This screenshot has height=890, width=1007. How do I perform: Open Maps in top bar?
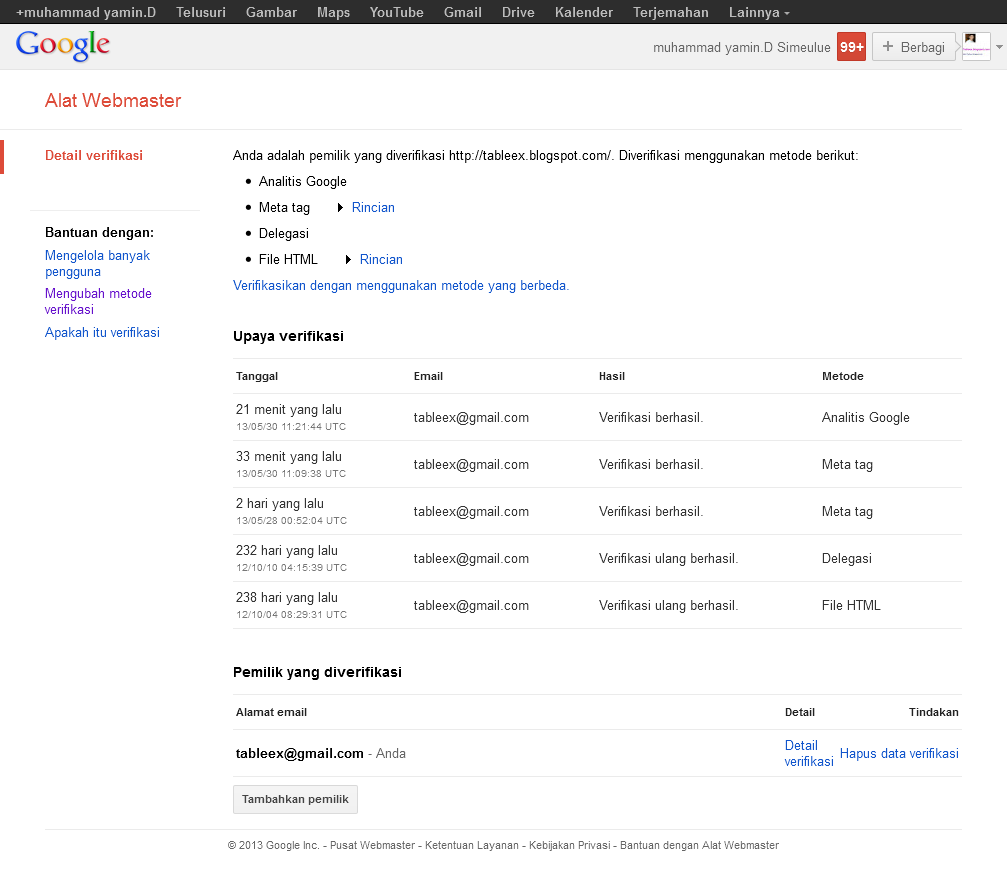coord(333,12)
